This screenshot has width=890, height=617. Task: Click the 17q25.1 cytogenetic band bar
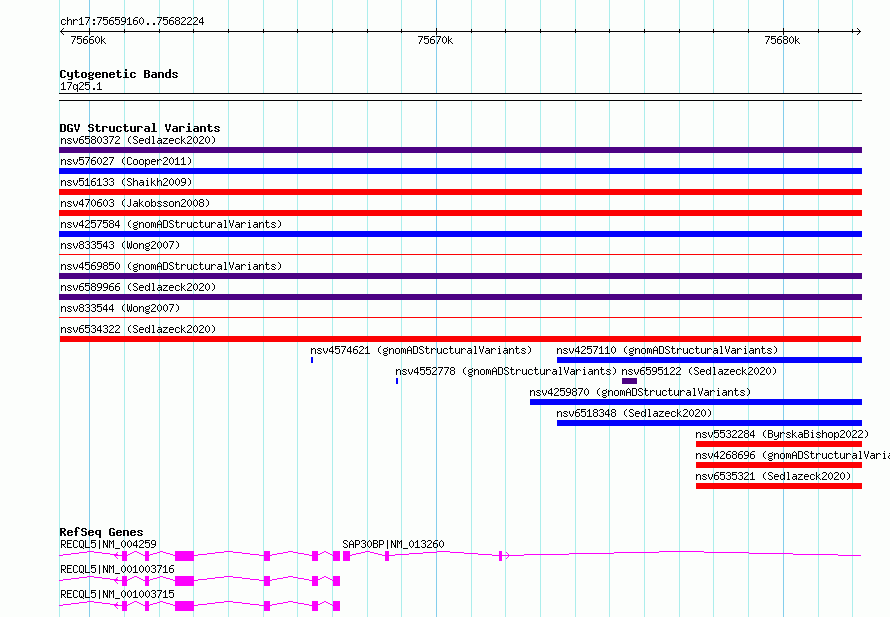point(460,97)
